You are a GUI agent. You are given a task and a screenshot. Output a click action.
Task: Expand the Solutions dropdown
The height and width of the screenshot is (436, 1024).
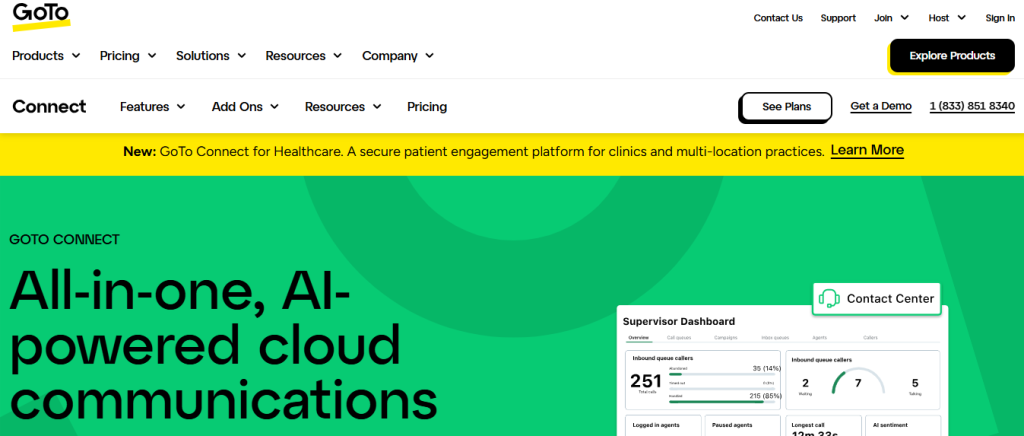211,56
